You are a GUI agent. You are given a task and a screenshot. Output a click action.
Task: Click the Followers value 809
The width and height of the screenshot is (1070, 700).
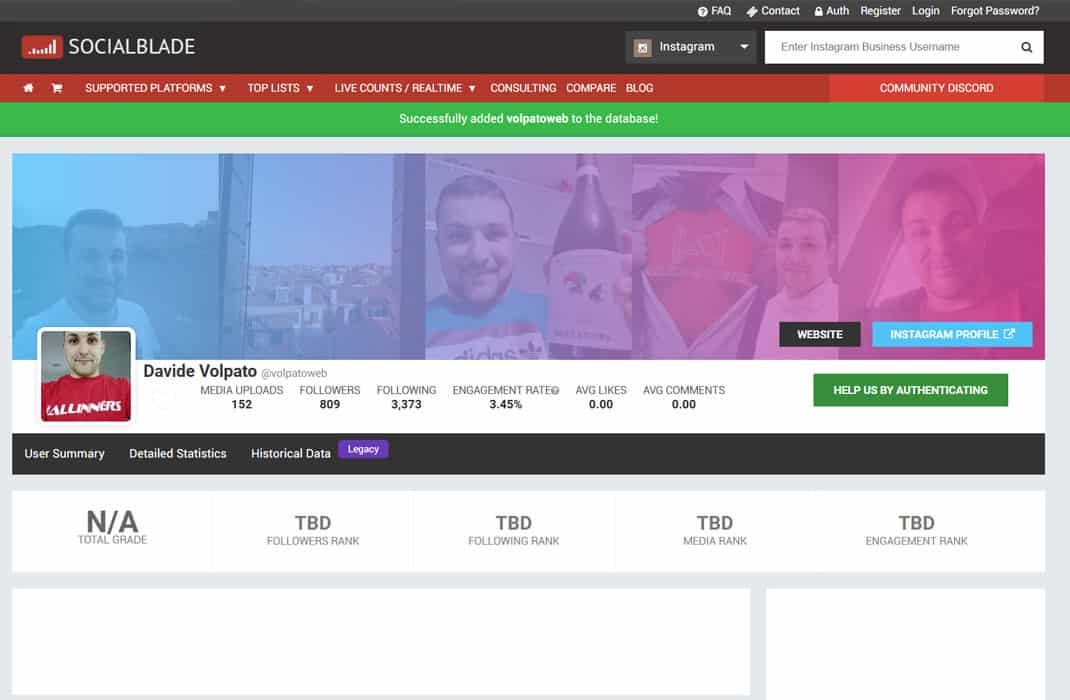[x=330, y=405]
